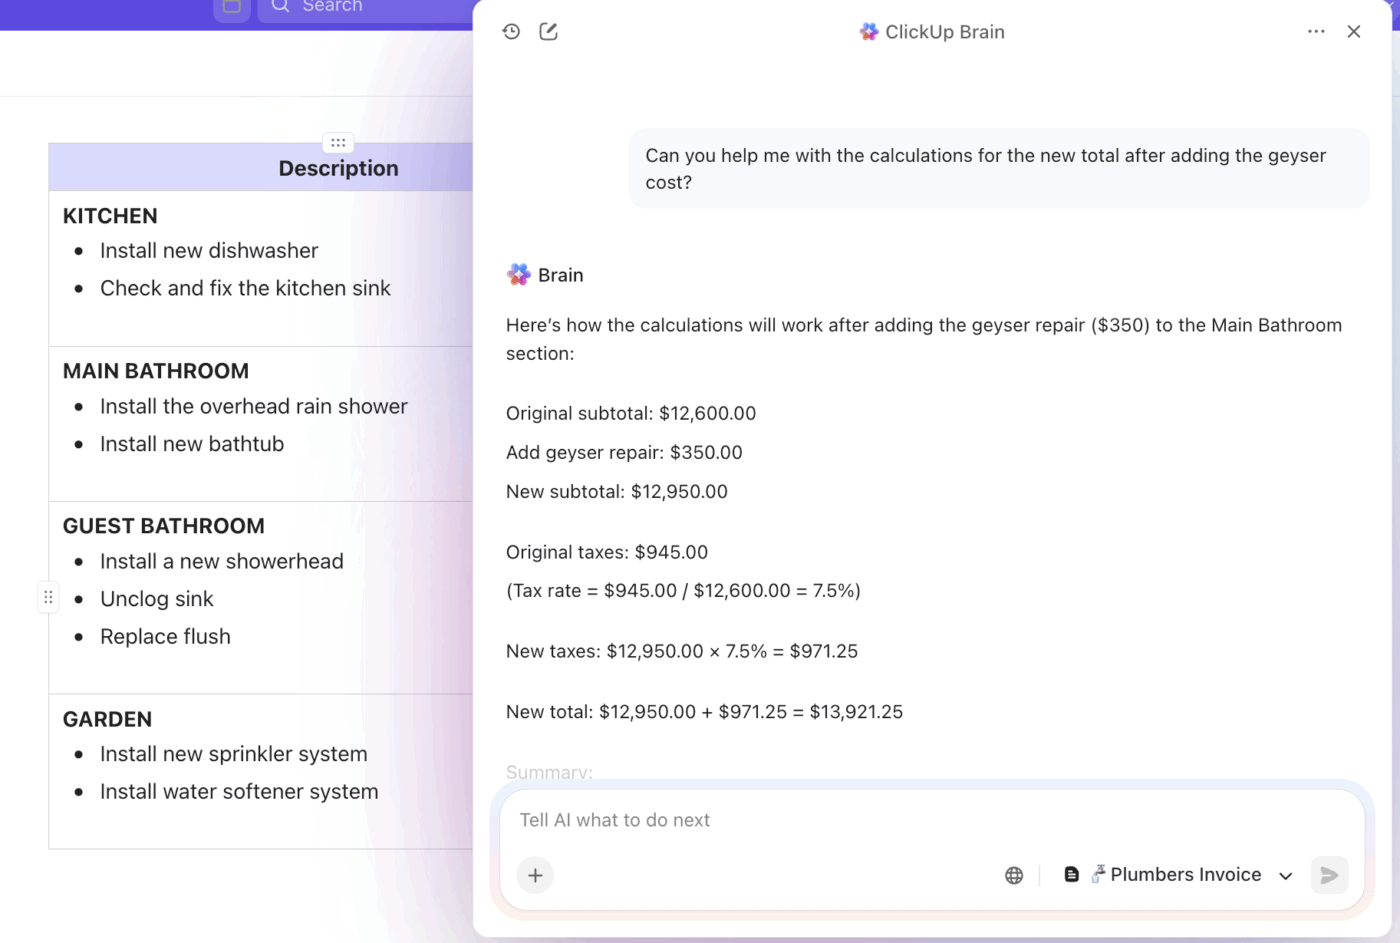This screenshot has height=943, width=1400.
Task: Click the MAIN BATHROOM section heading
Action: point(156,371)
